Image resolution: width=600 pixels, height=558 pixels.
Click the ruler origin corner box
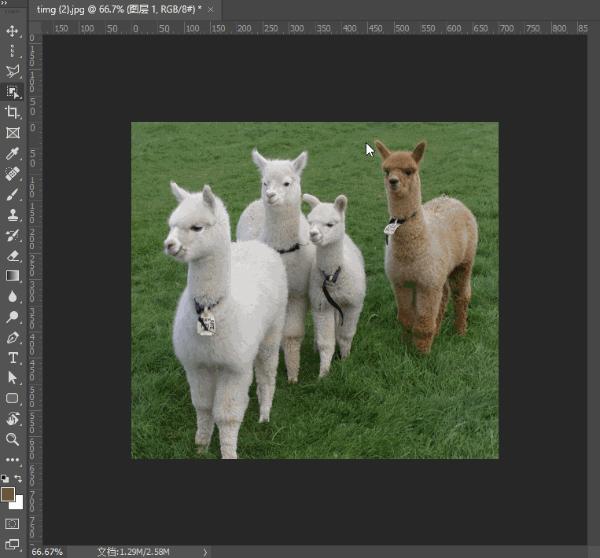(35, 28)
